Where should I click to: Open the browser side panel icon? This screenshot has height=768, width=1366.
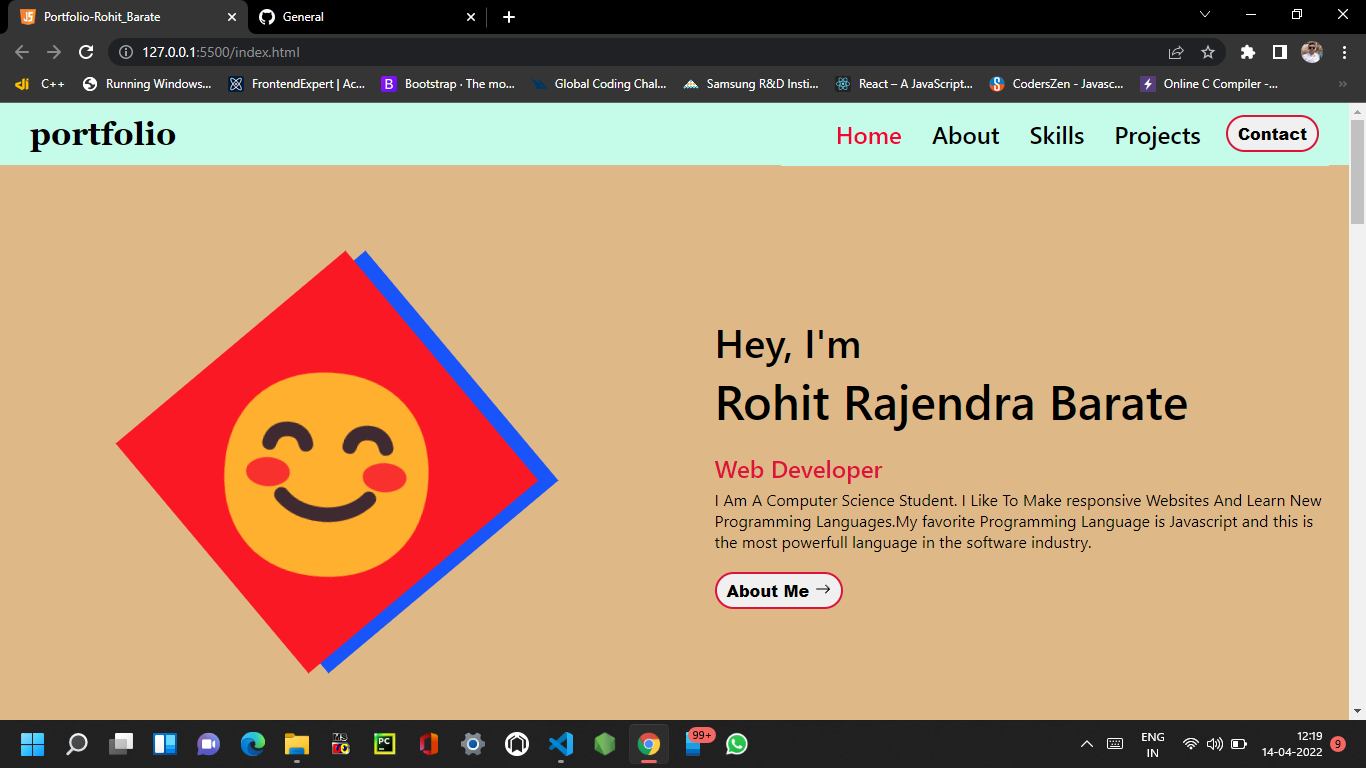[x=1280, y=51]
